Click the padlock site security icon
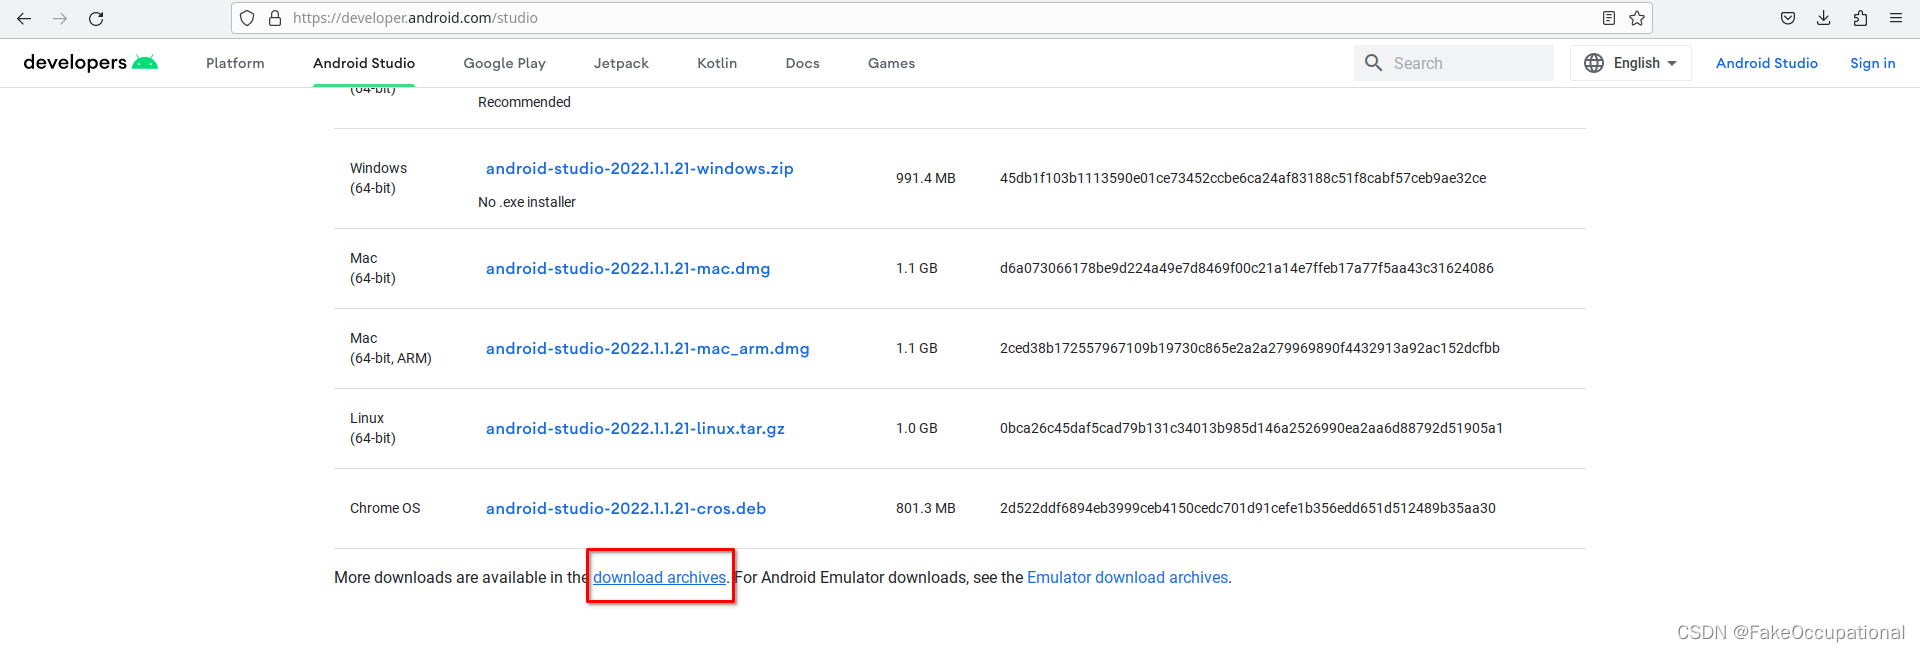The image size is (1920, 652). tap(275, 18)
